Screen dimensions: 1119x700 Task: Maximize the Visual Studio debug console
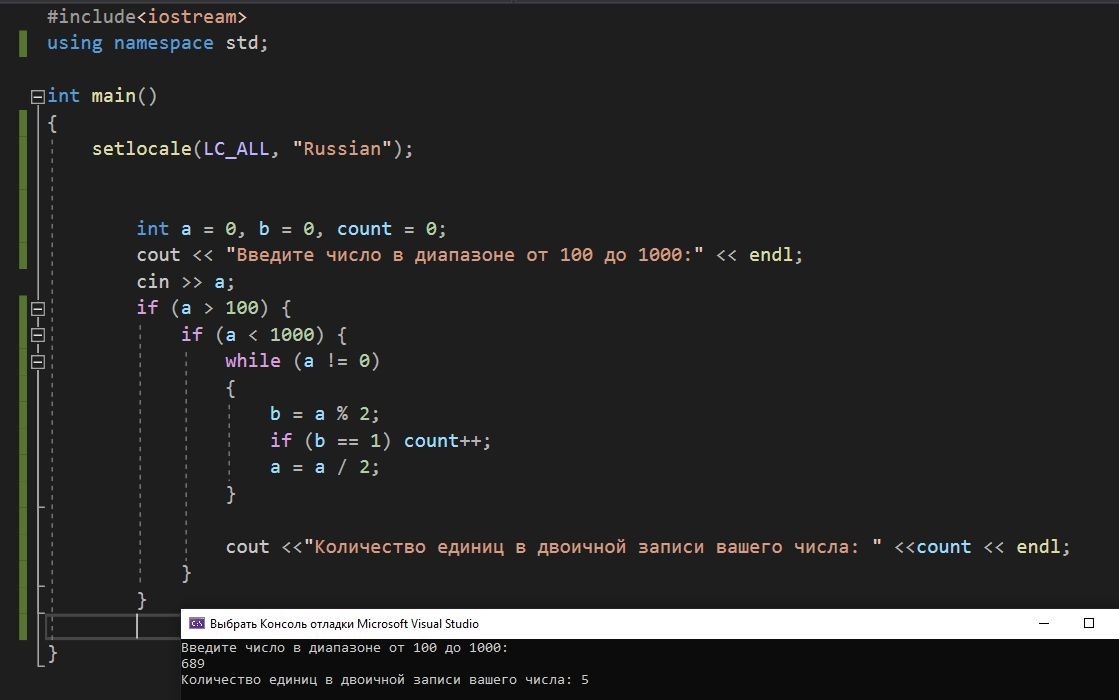pyautogui.click(x=1089, y=624)
